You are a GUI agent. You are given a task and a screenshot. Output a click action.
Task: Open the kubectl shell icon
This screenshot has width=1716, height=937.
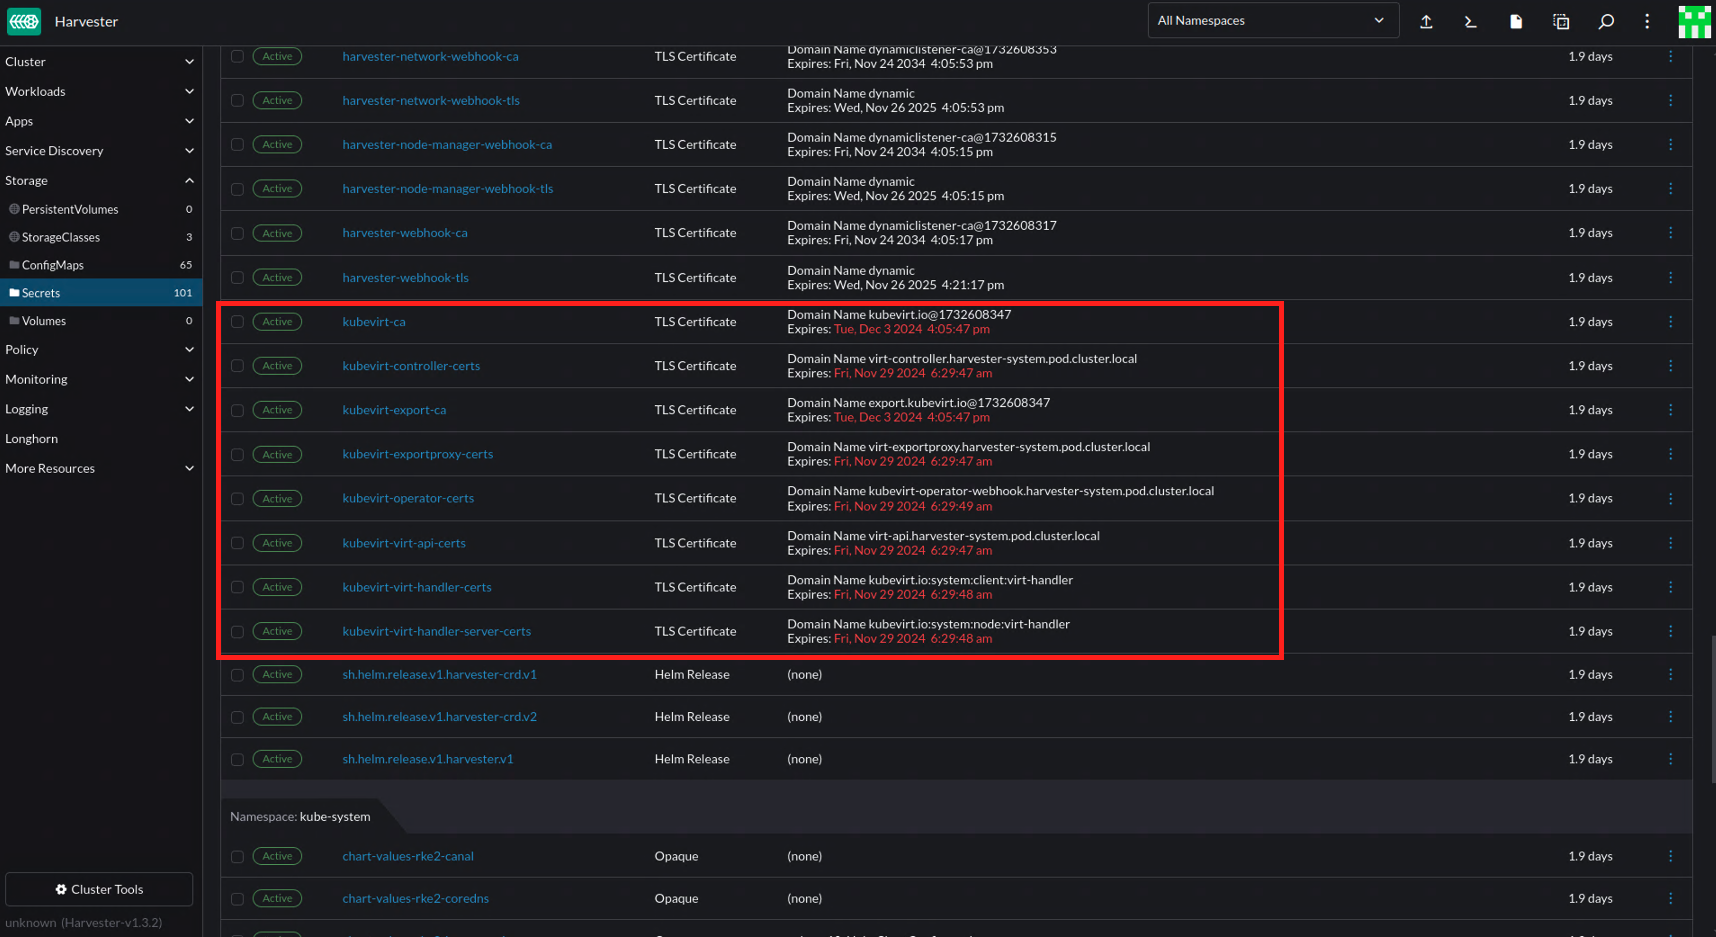coord(1470,21)
